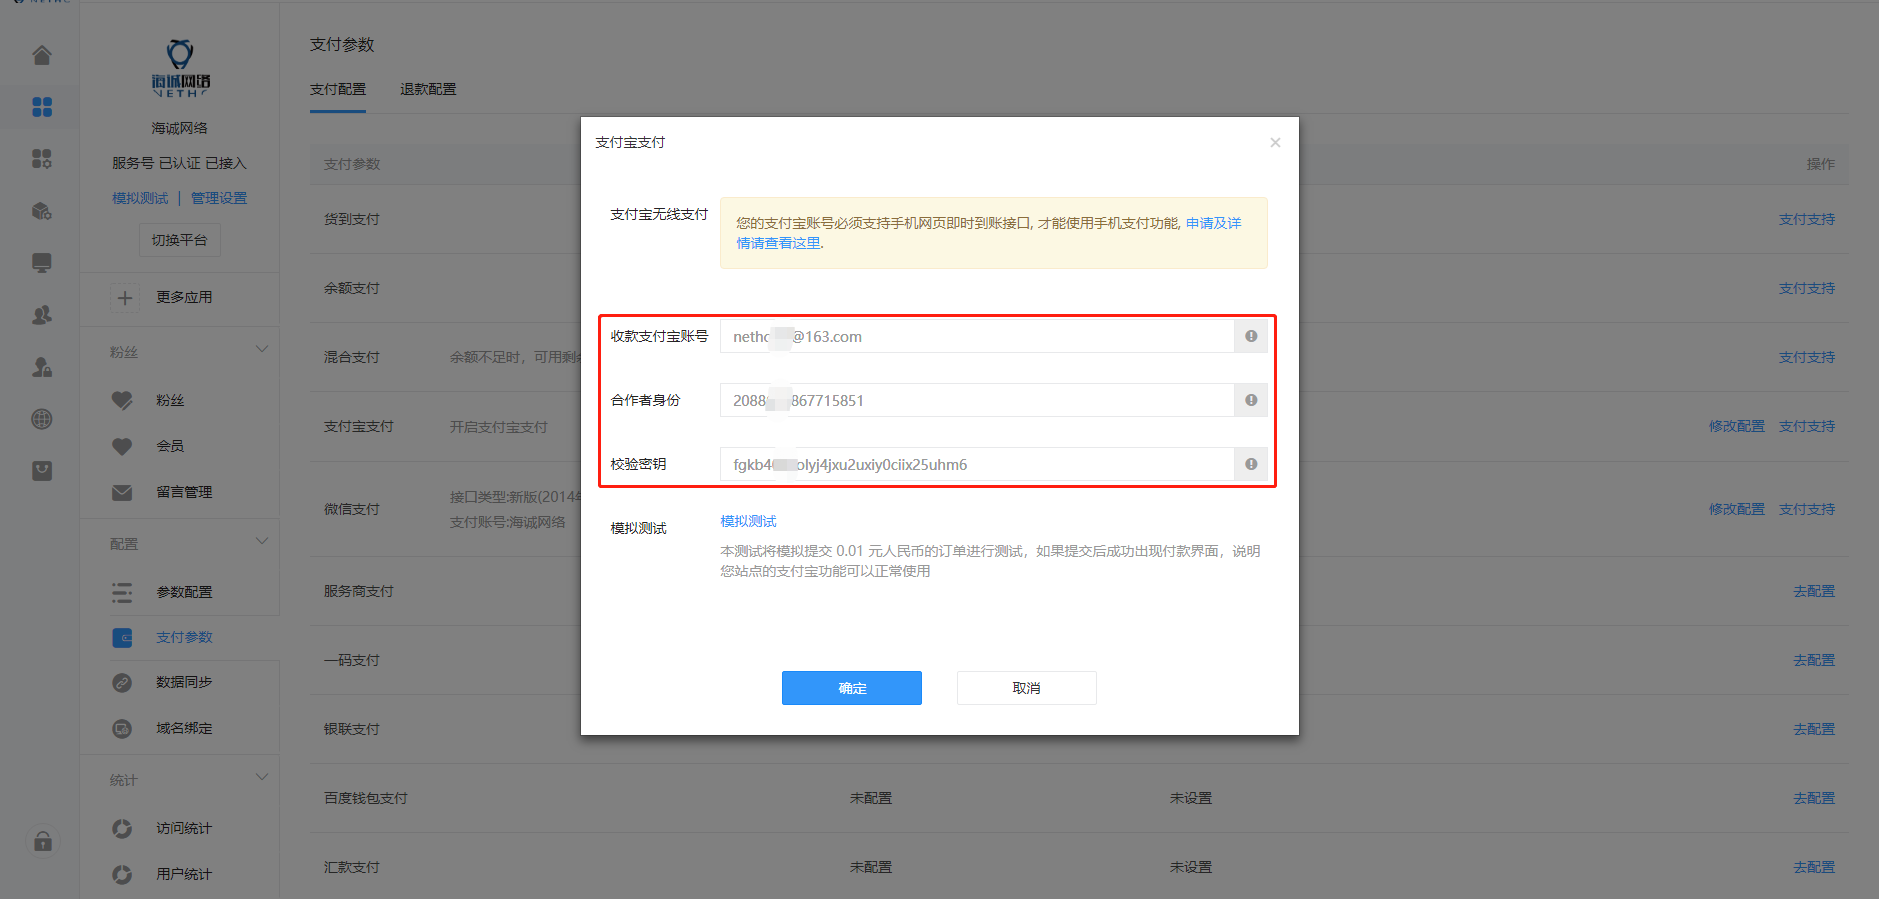Click the 切换平台 button
This screenshot has width=1879, height=899.
pyautogui.click(x=180, y=240)
